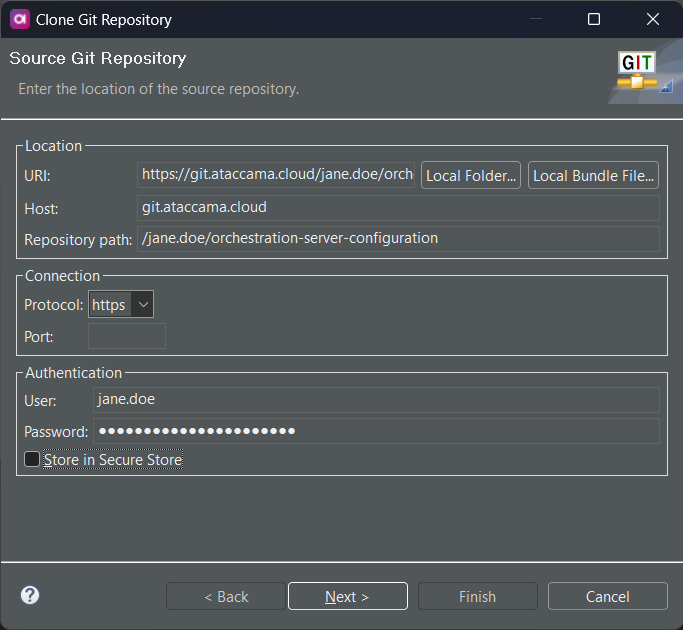Click into the URI input field
Screen dimensions: 683x630
(x=276, y=175)
